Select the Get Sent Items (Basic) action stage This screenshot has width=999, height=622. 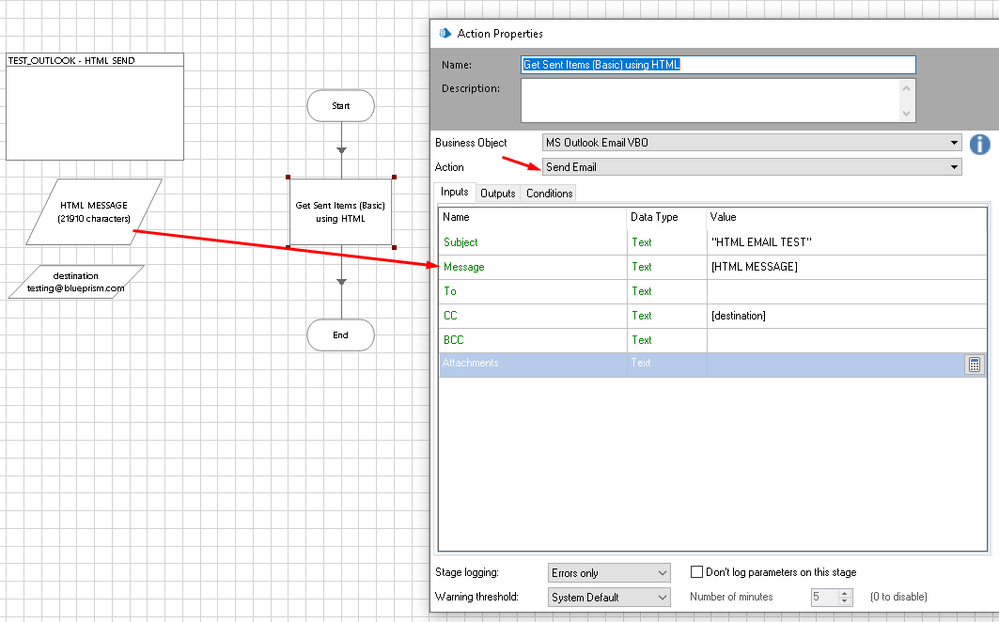[341, 212]
